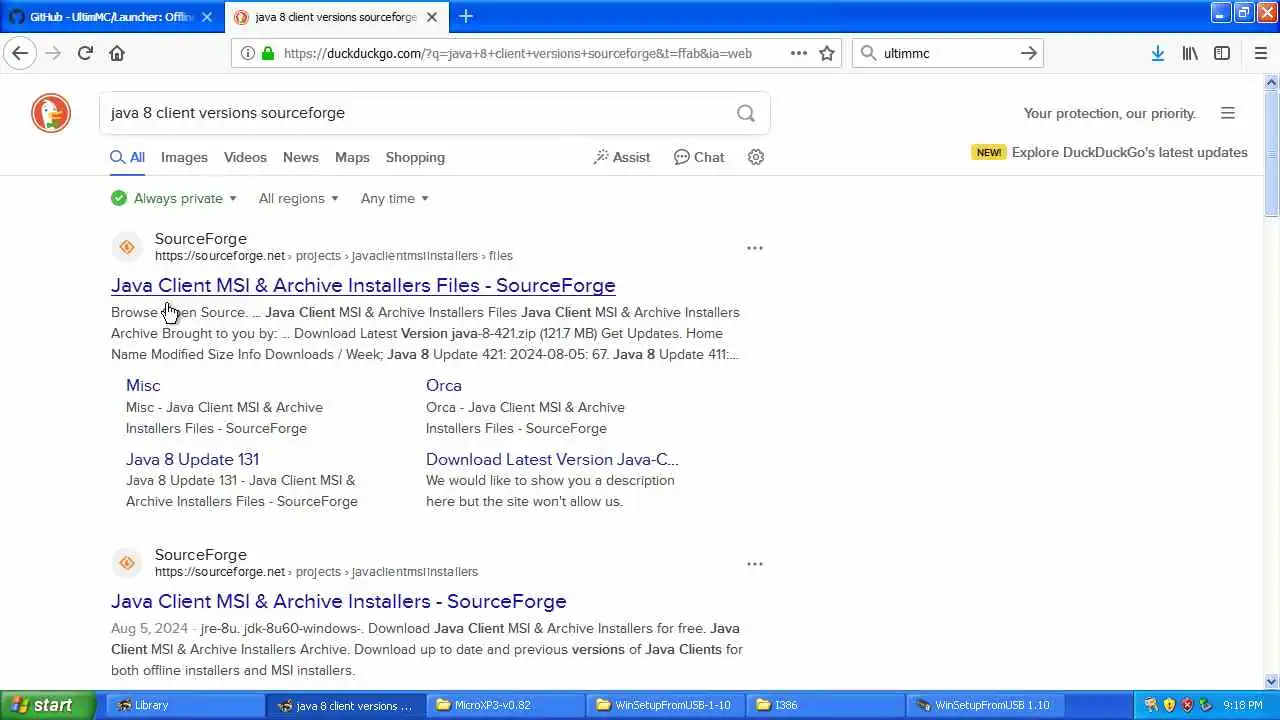The width and height of the screenshot is (1280, 720).
Task: Select the java 8 client versions tab
Action: [337, 17]
